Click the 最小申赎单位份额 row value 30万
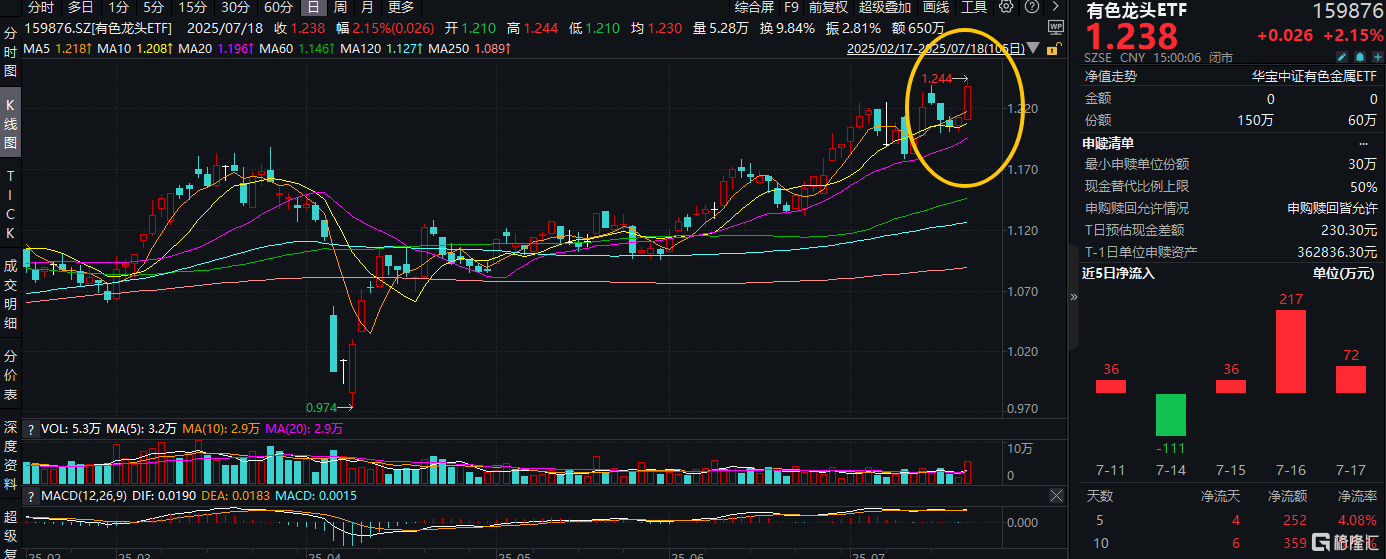Image resolution: width=1386 pixels, height=559 pixels. [x=1362, y=164]
